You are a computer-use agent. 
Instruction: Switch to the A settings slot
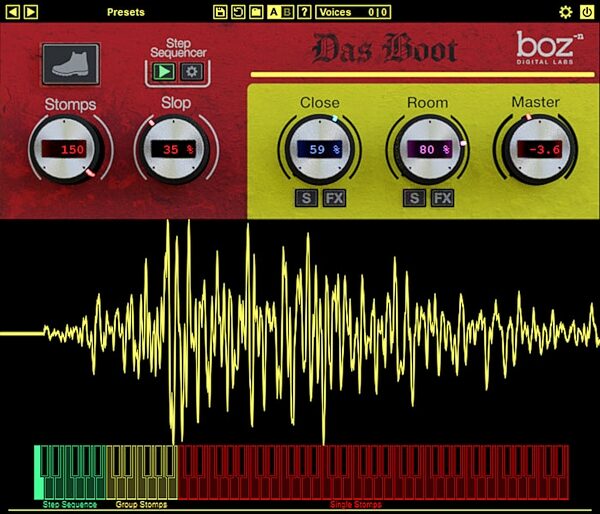click(274, 12)
